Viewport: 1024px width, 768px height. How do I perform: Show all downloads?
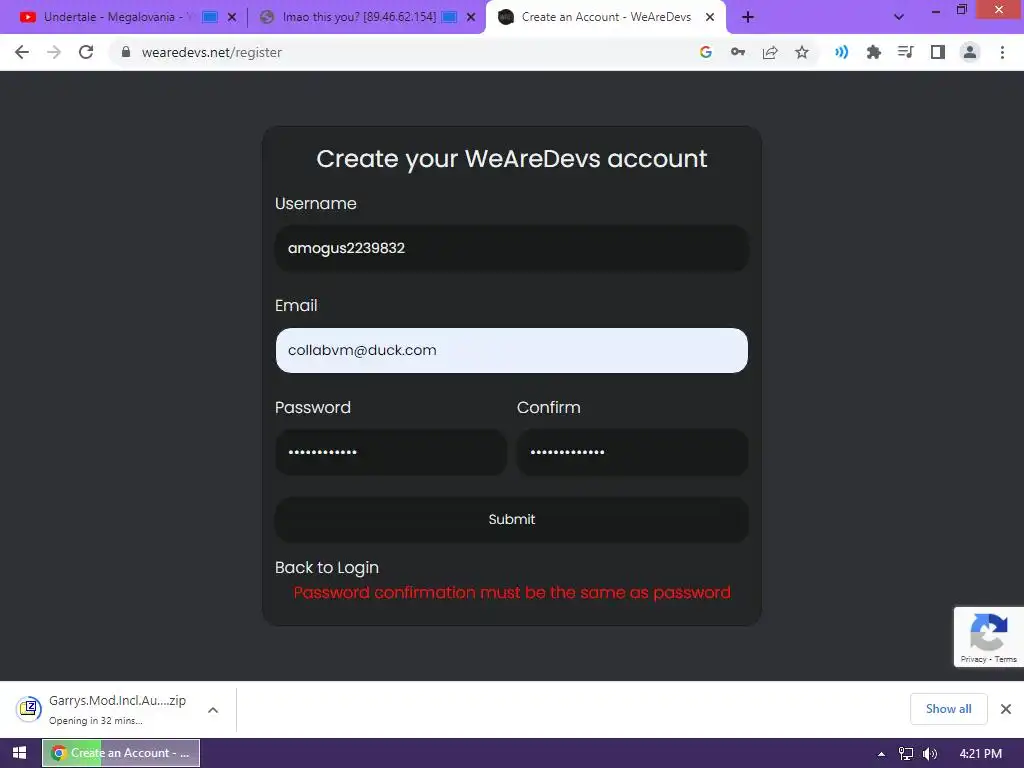[x=948, y=709]
